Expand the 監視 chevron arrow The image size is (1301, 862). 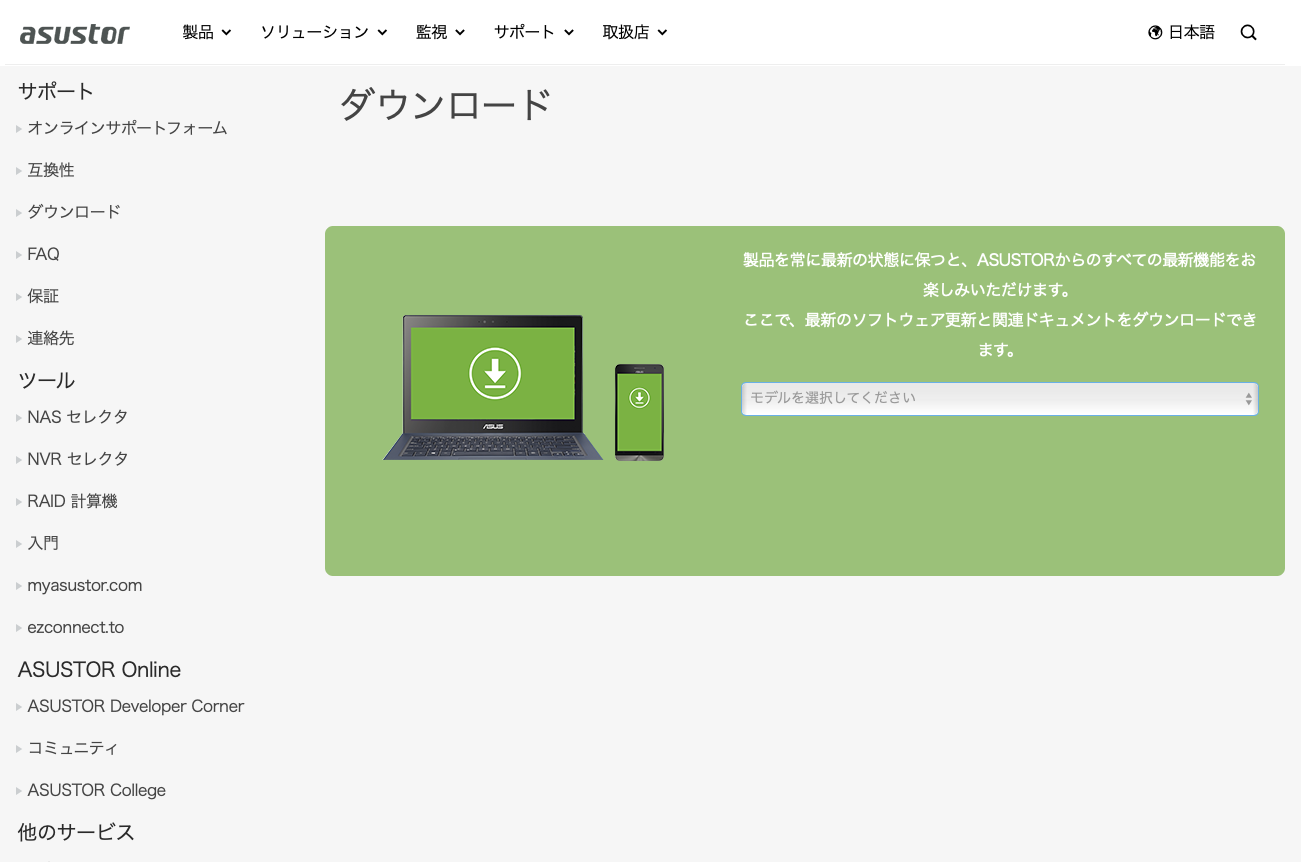(460, 33)
